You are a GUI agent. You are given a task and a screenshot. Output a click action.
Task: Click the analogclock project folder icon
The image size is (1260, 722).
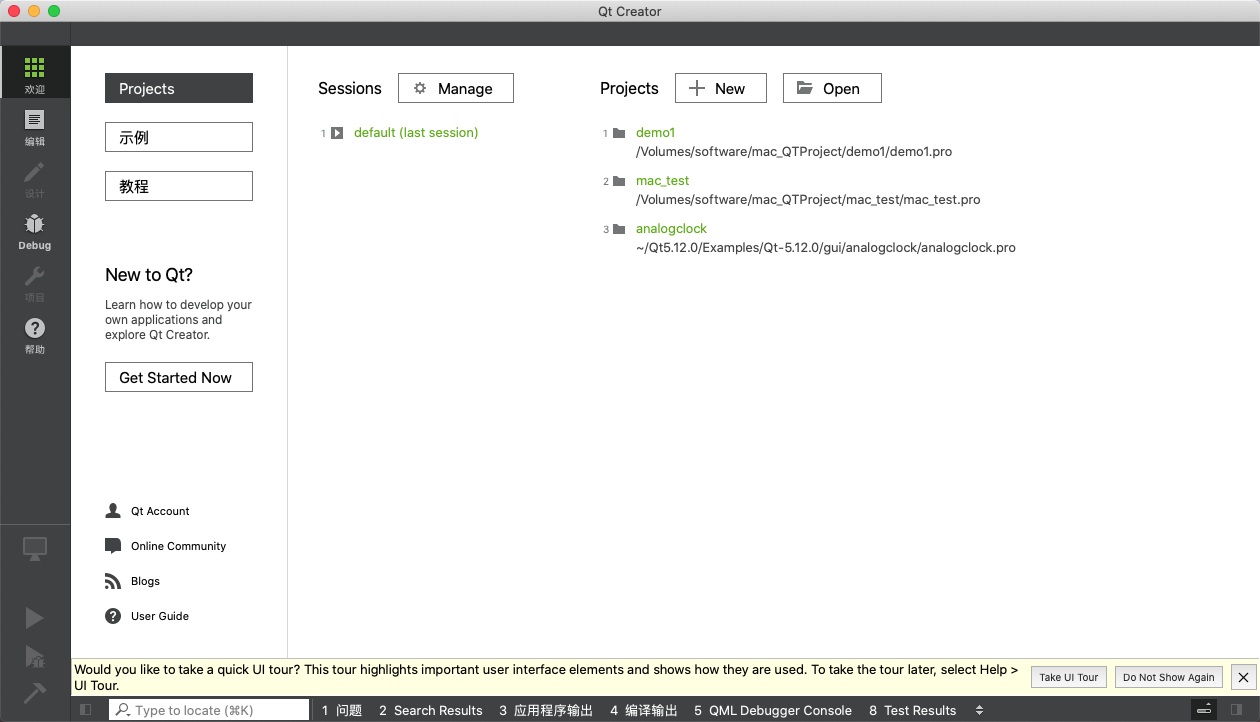(x=619, y=229)
